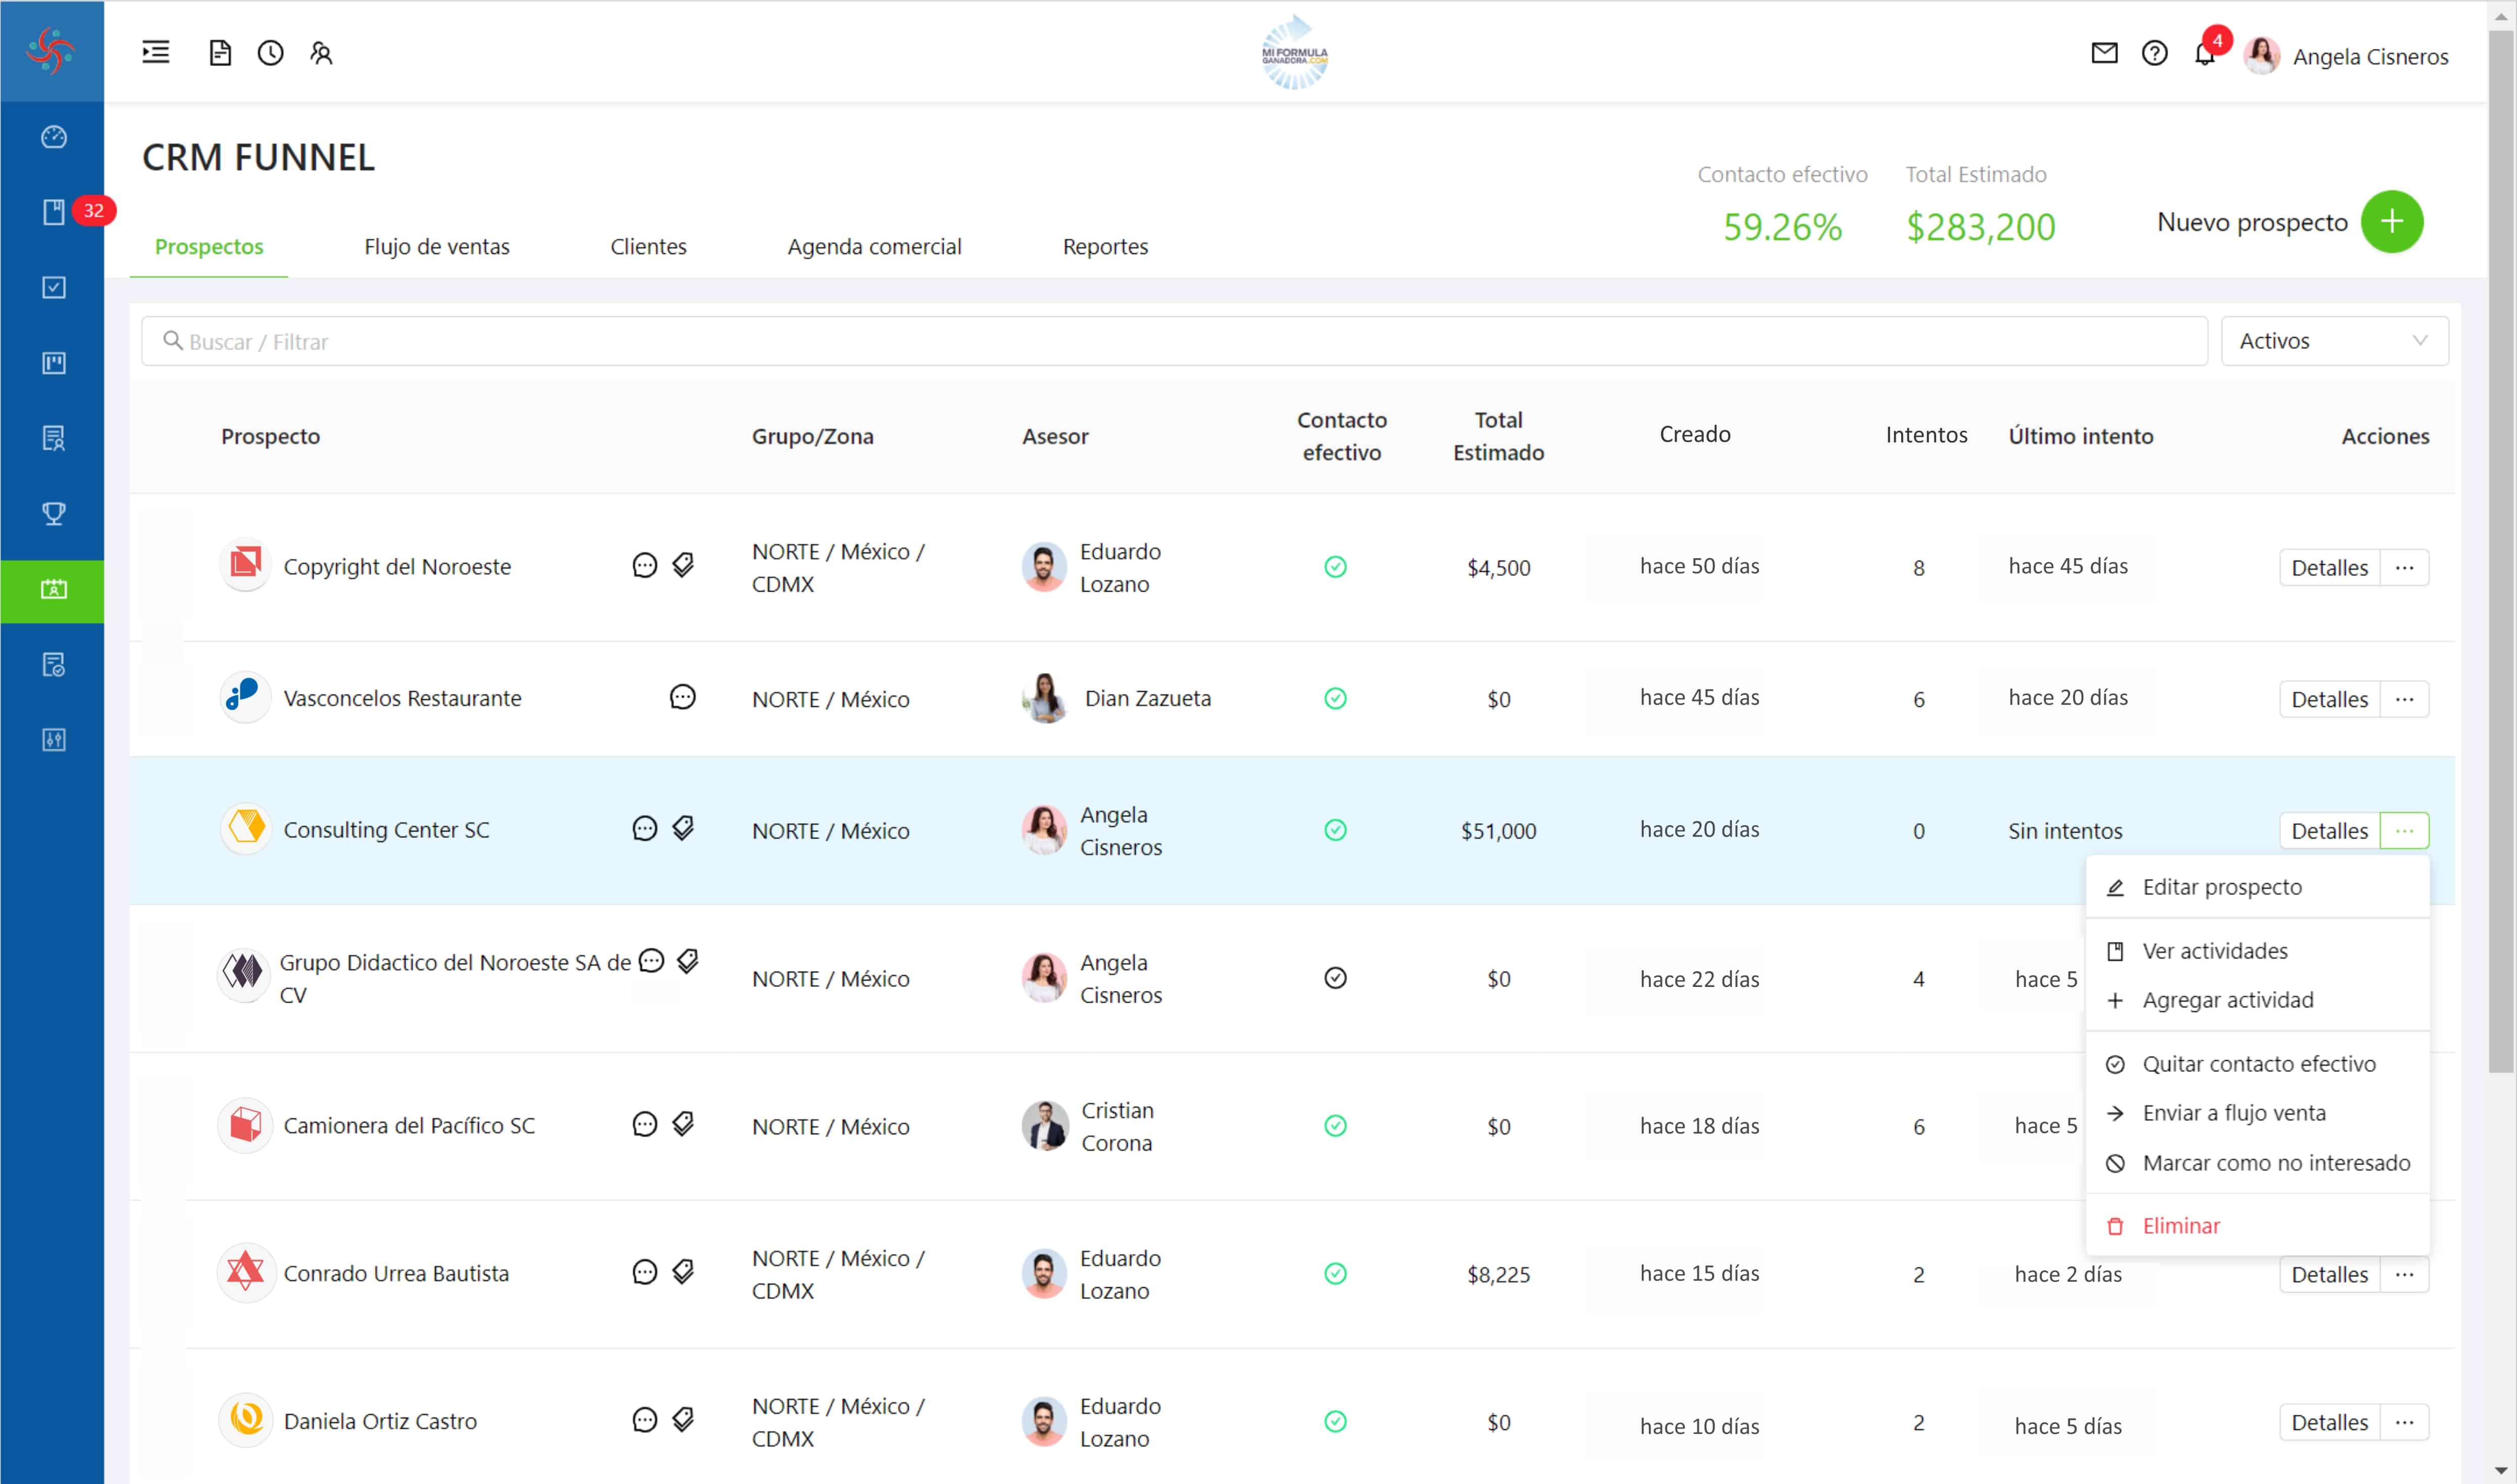Click the Buscar / Filtrar search field
The width and height of the screenshot is (2517, 1484).
[x=1174, y=341]
